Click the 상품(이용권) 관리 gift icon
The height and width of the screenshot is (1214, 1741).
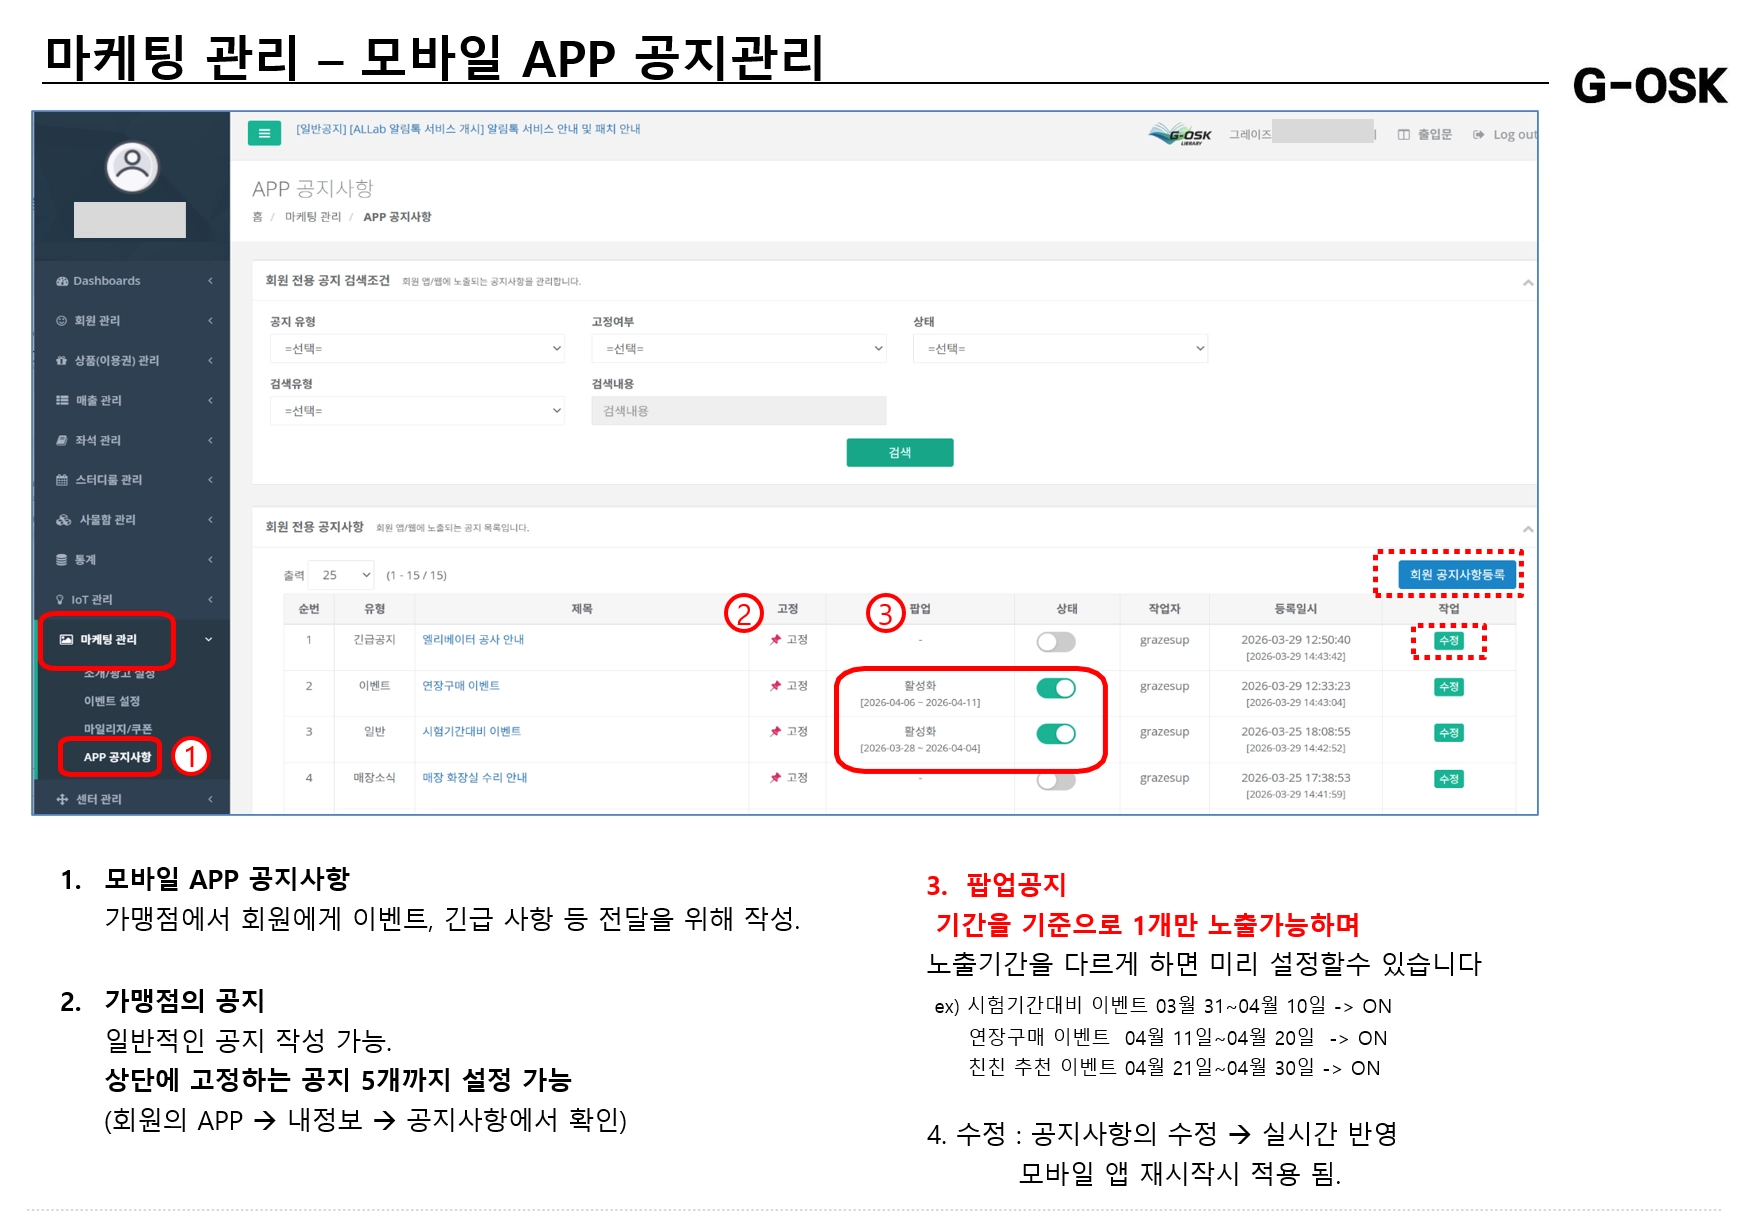tap(62, 361)
